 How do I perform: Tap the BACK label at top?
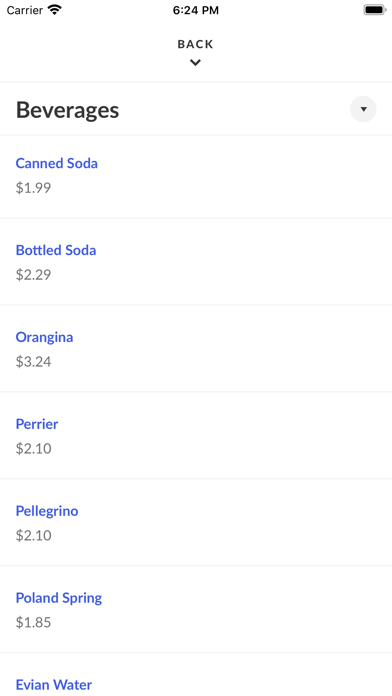coord(195,44)
